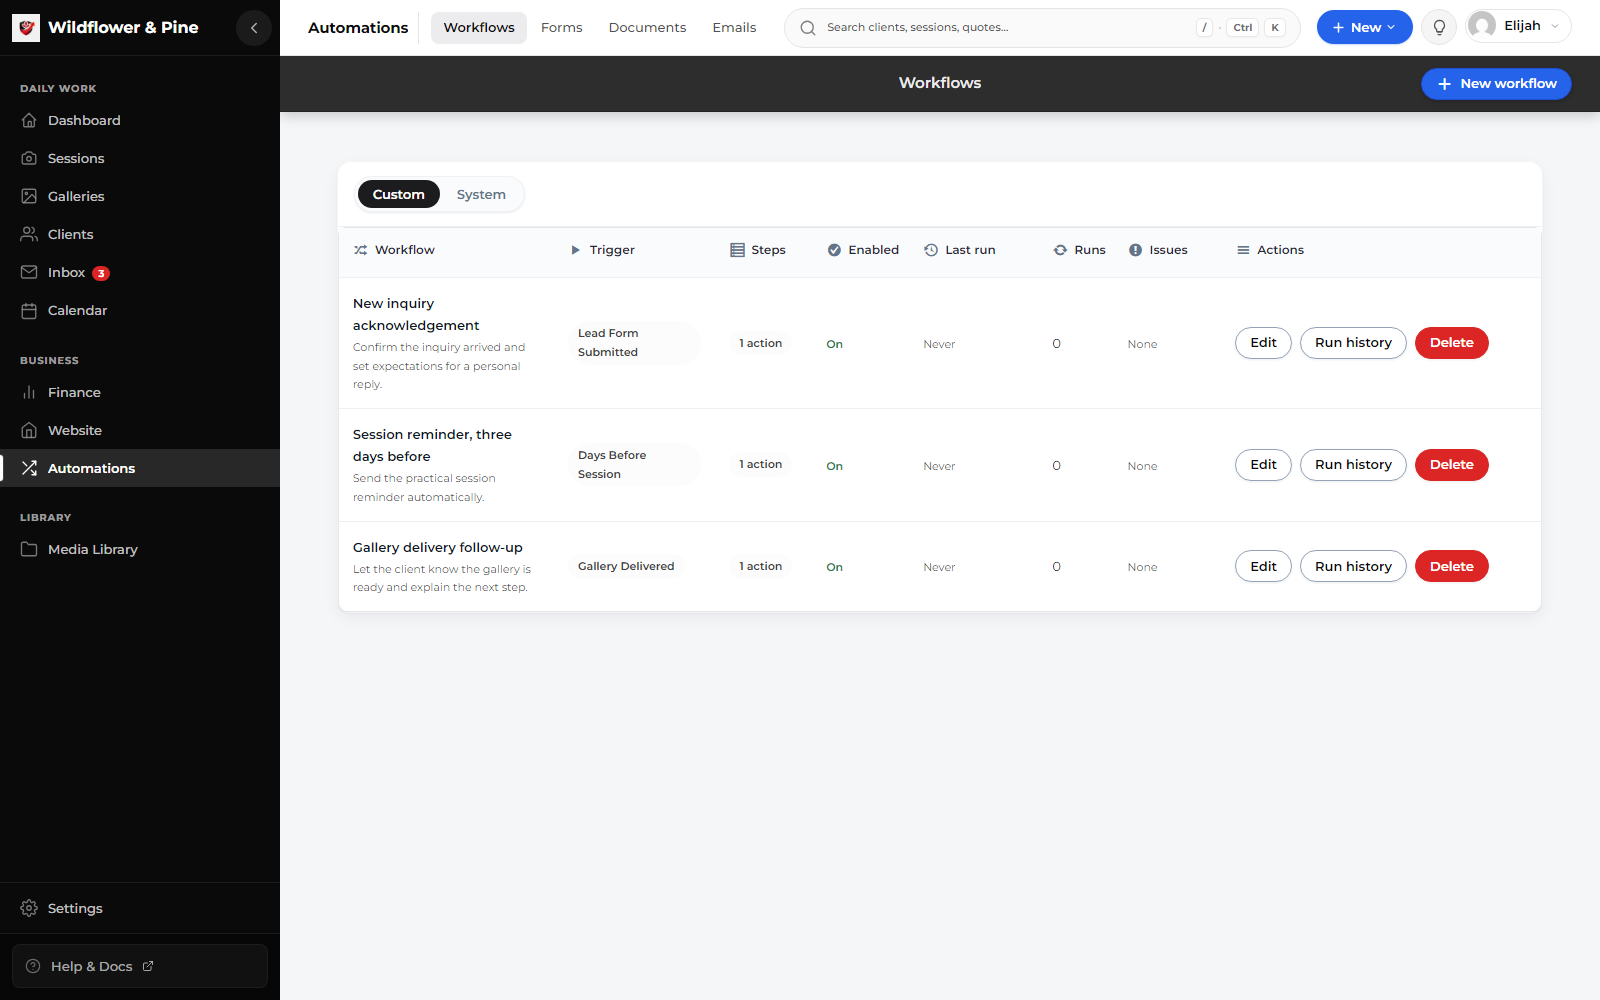Open Settings from the sidebar
This screenshot has width=1600, height=1000.
coord(140,908)
